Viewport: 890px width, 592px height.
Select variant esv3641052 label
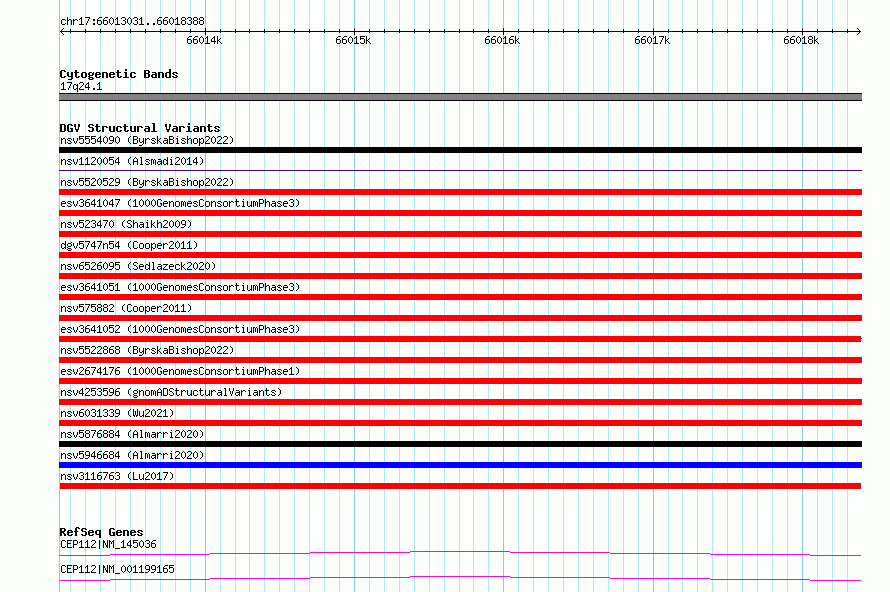click(x=180, y=329)
